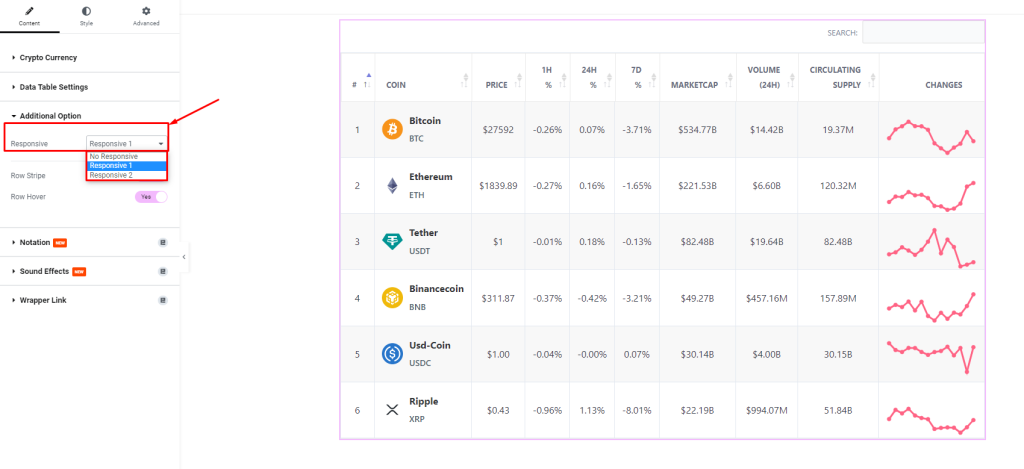Click the Usd-Coin changes sparkline chart
Screen dimensions: 1024x469
pyautogui.click(x=931, y=357)
